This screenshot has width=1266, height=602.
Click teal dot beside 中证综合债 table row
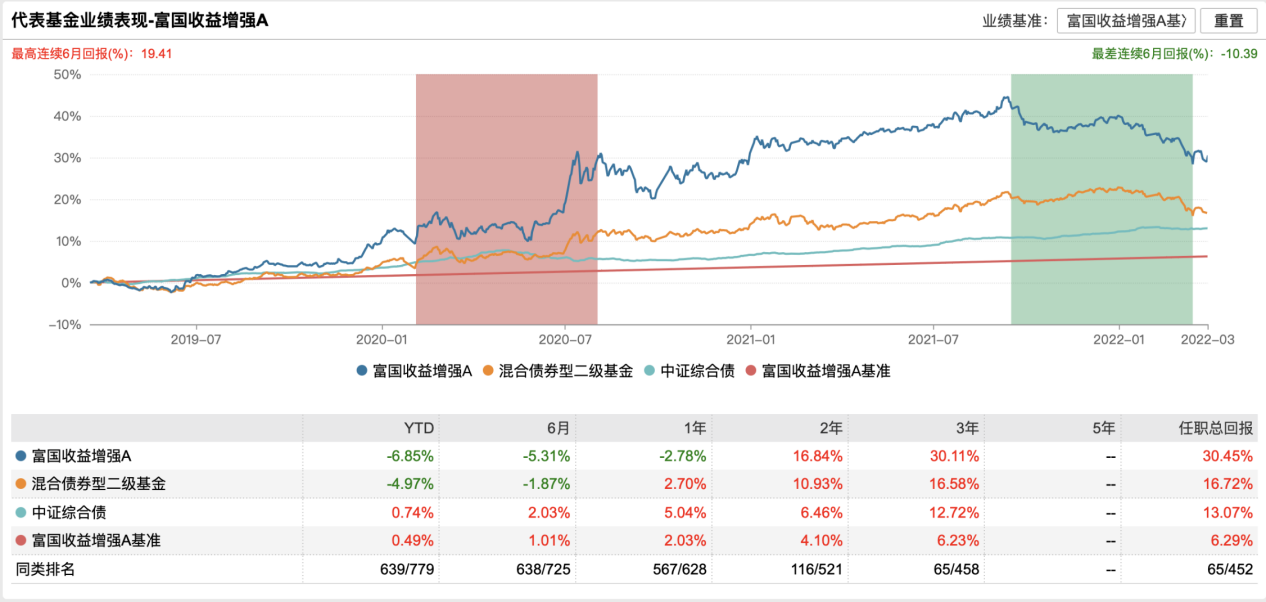click(x=20, y=513)
